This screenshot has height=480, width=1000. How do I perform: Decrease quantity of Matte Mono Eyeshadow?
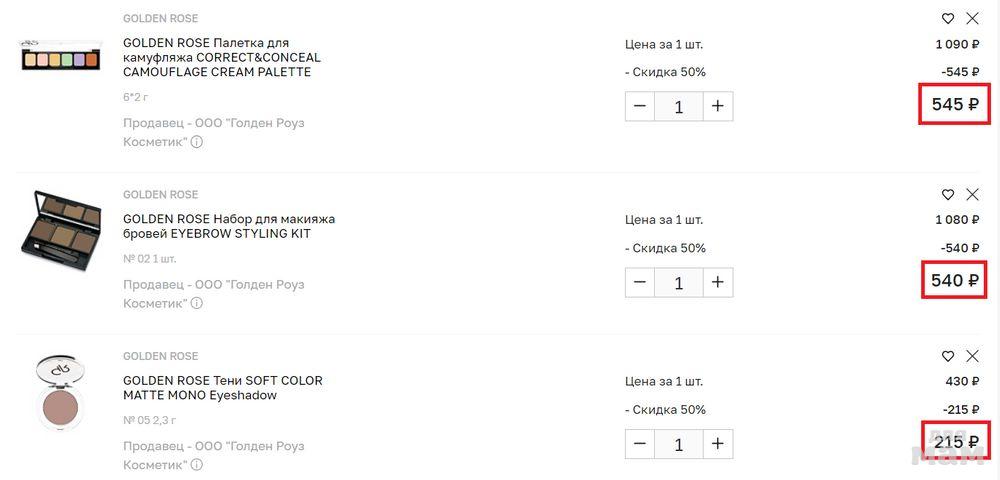[640, 444]
